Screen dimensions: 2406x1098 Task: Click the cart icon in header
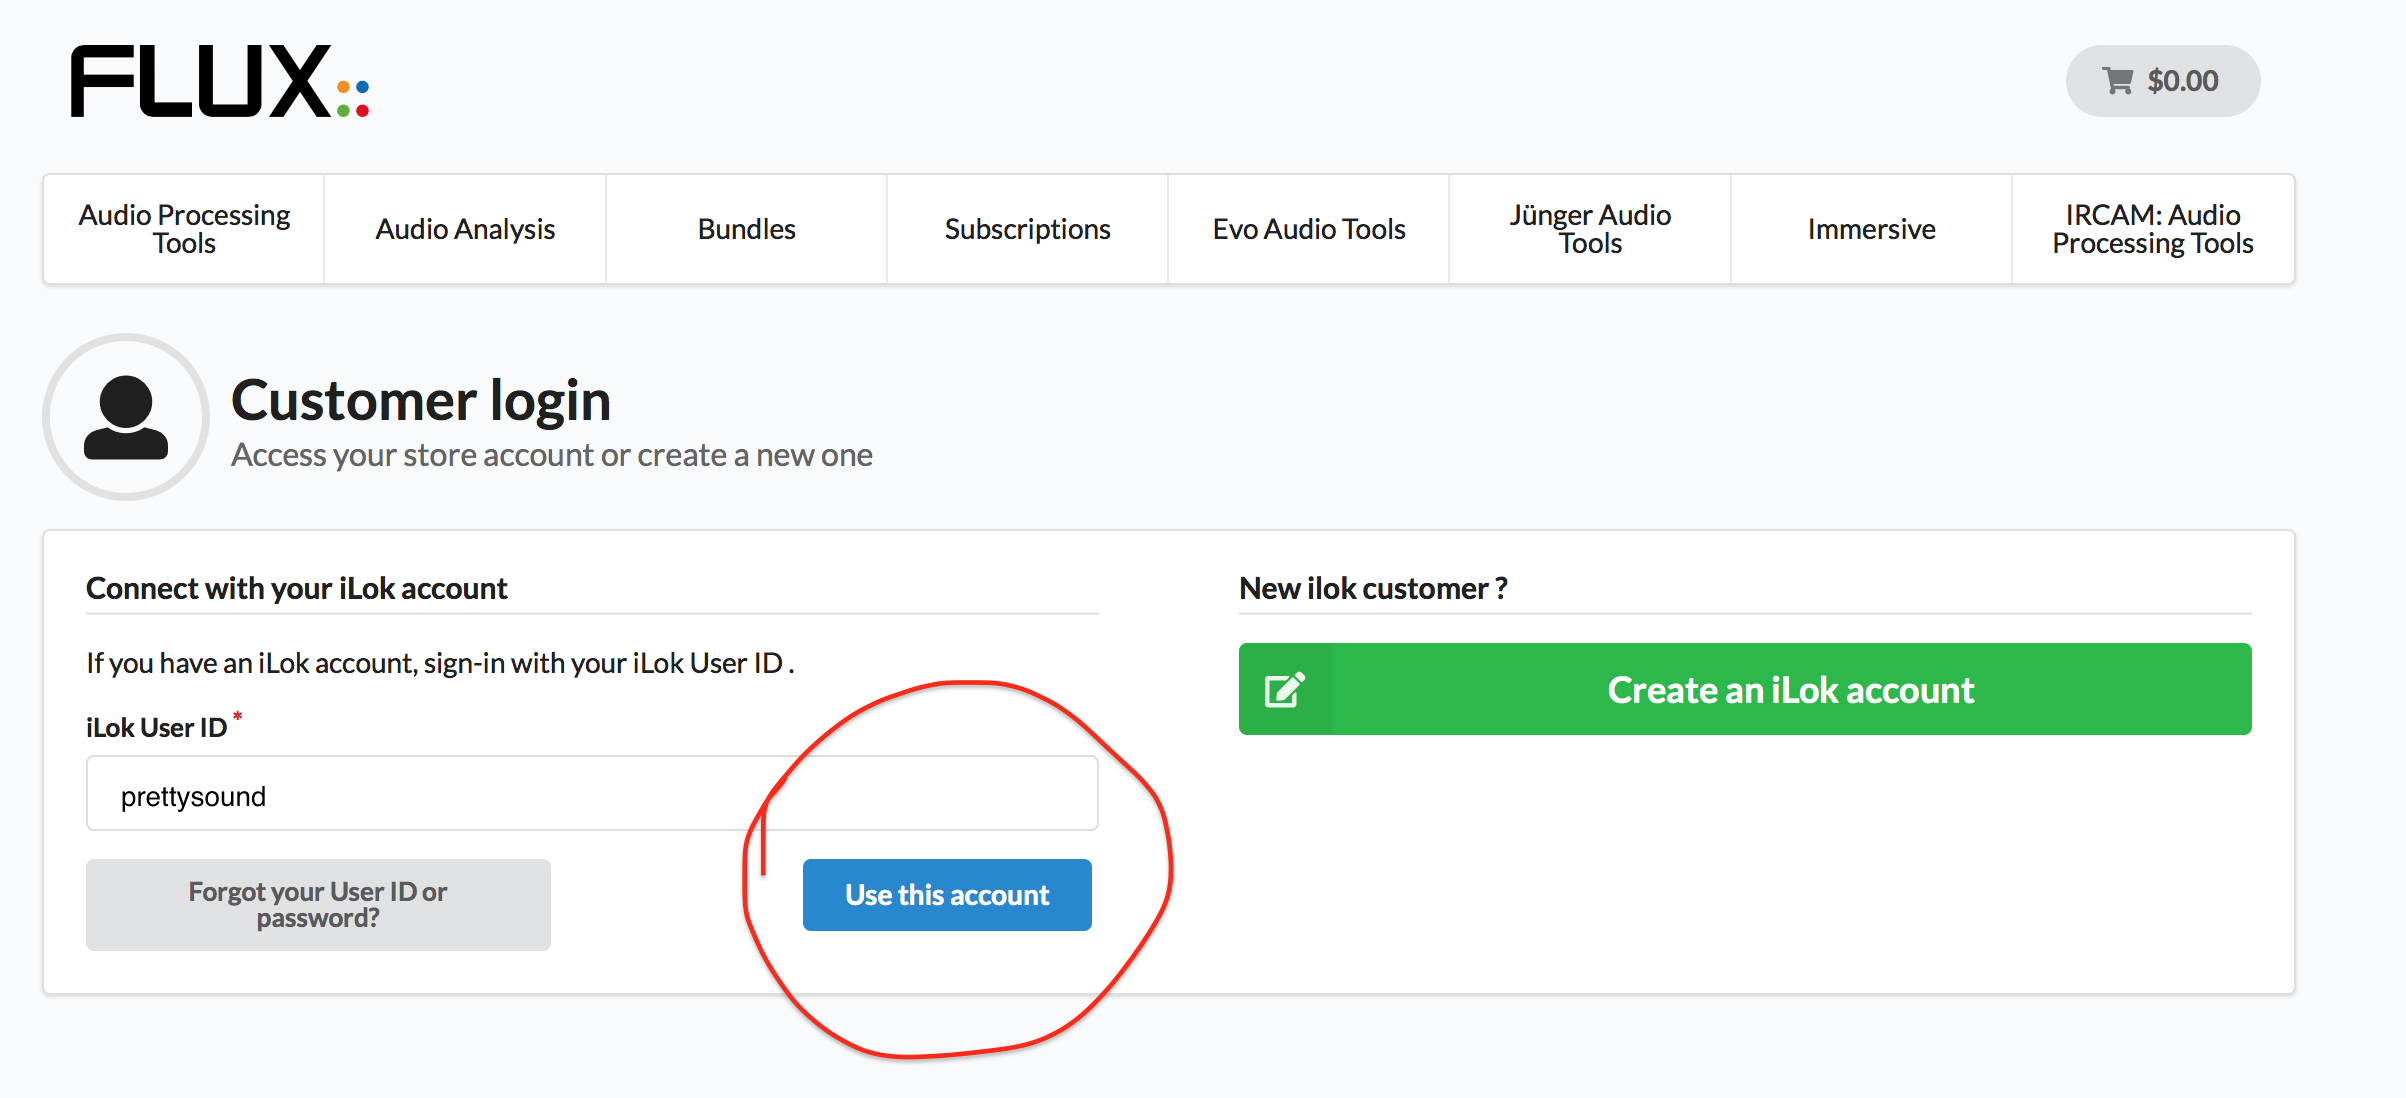[2118, 81]
